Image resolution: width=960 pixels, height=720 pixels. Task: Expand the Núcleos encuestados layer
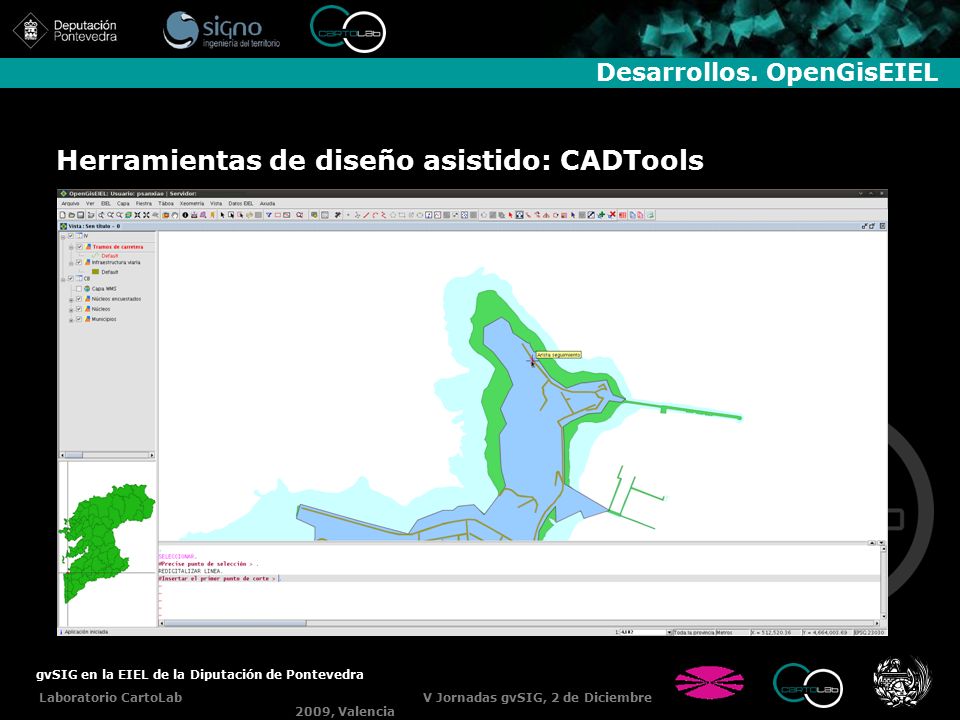click(x=71, y=300)
